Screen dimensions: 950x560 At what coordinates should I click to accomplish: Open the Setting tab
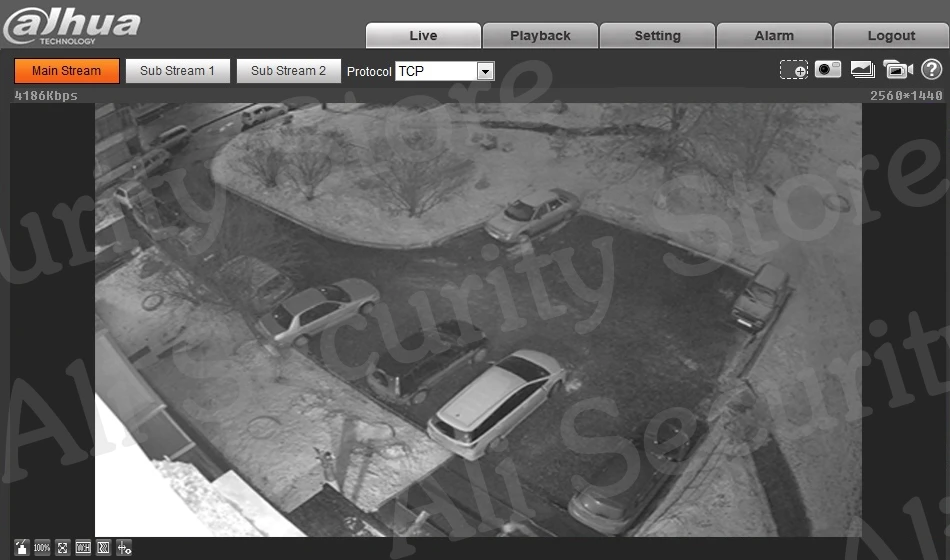657,36
